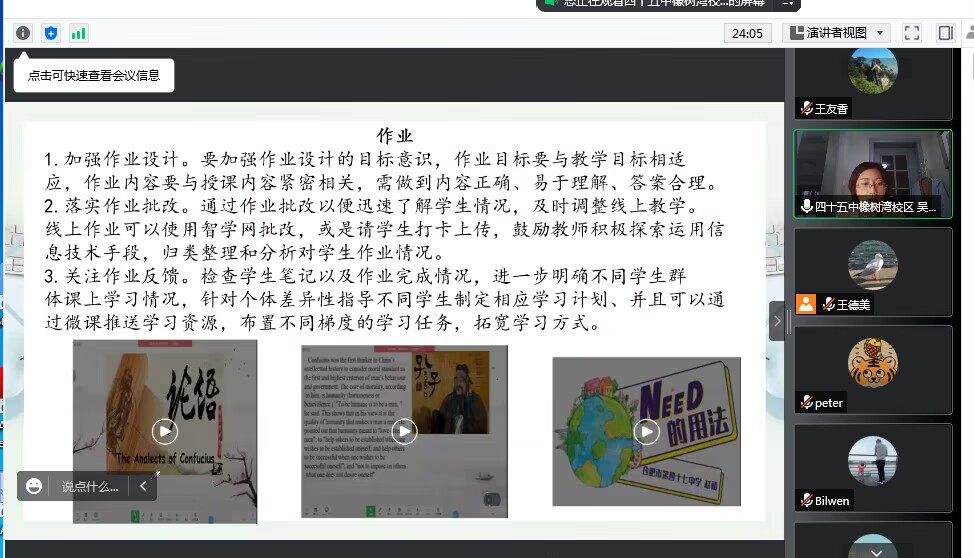Click peter's tiger avatar tile
Image resolution: width=974 pixels, height=558 pixels.
point(872,368)
